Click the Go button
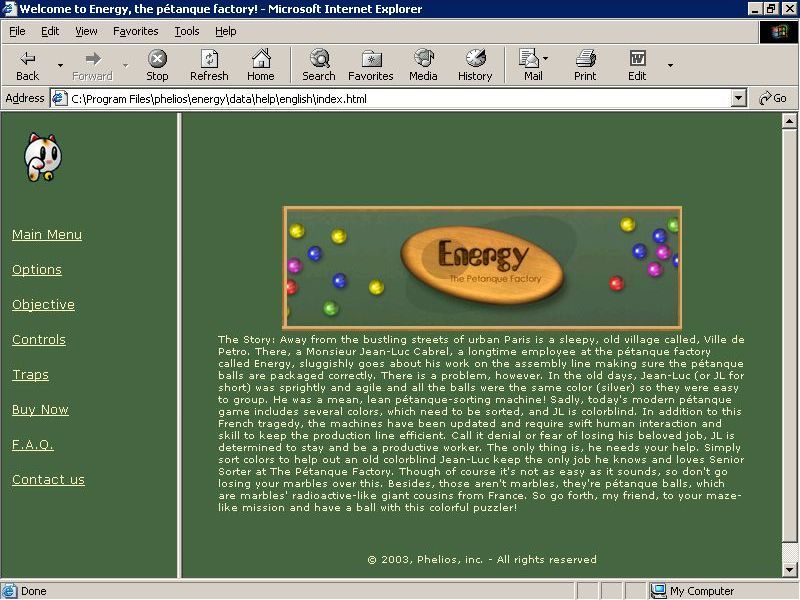Screen dimensions: 800x600 click(772, 98)
